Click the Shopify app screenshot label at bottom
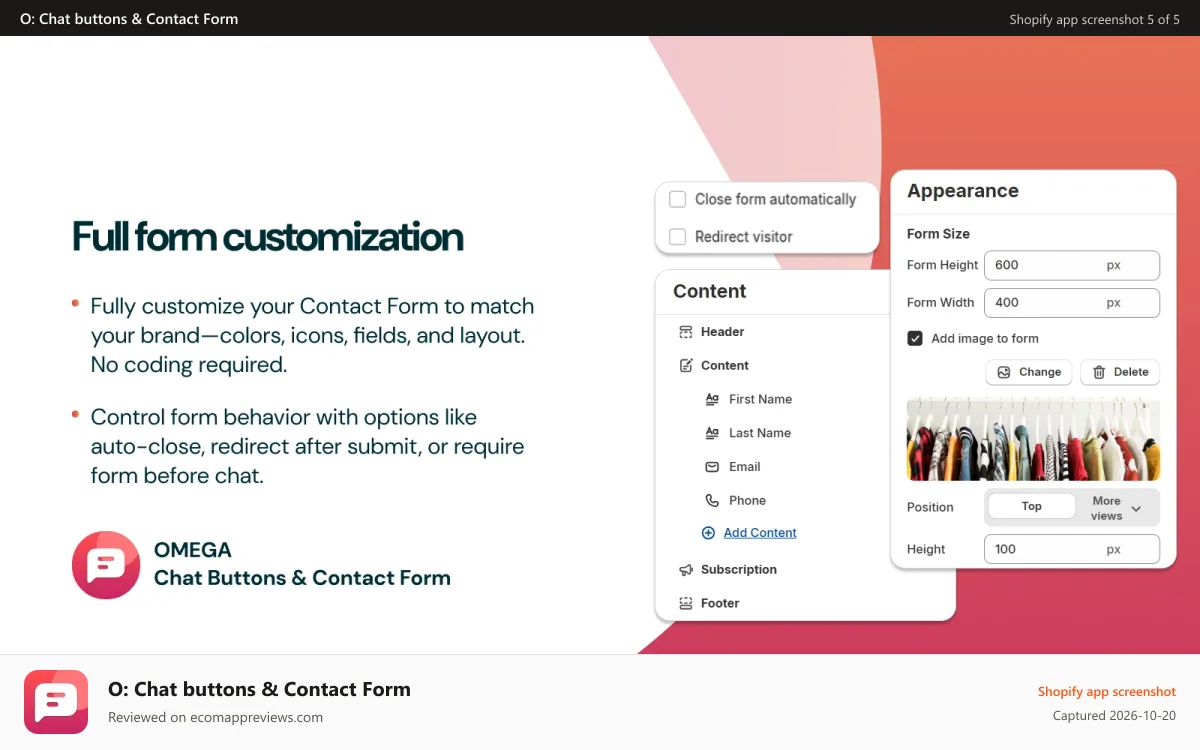 1107,692
